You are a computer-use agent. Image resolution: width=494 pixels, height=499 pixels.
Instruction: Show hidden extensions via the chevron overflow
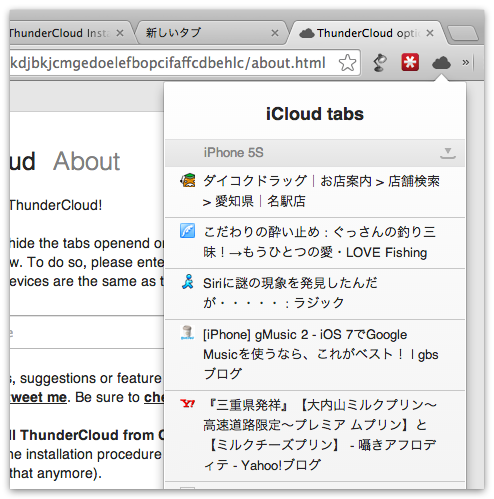[466, 62]
